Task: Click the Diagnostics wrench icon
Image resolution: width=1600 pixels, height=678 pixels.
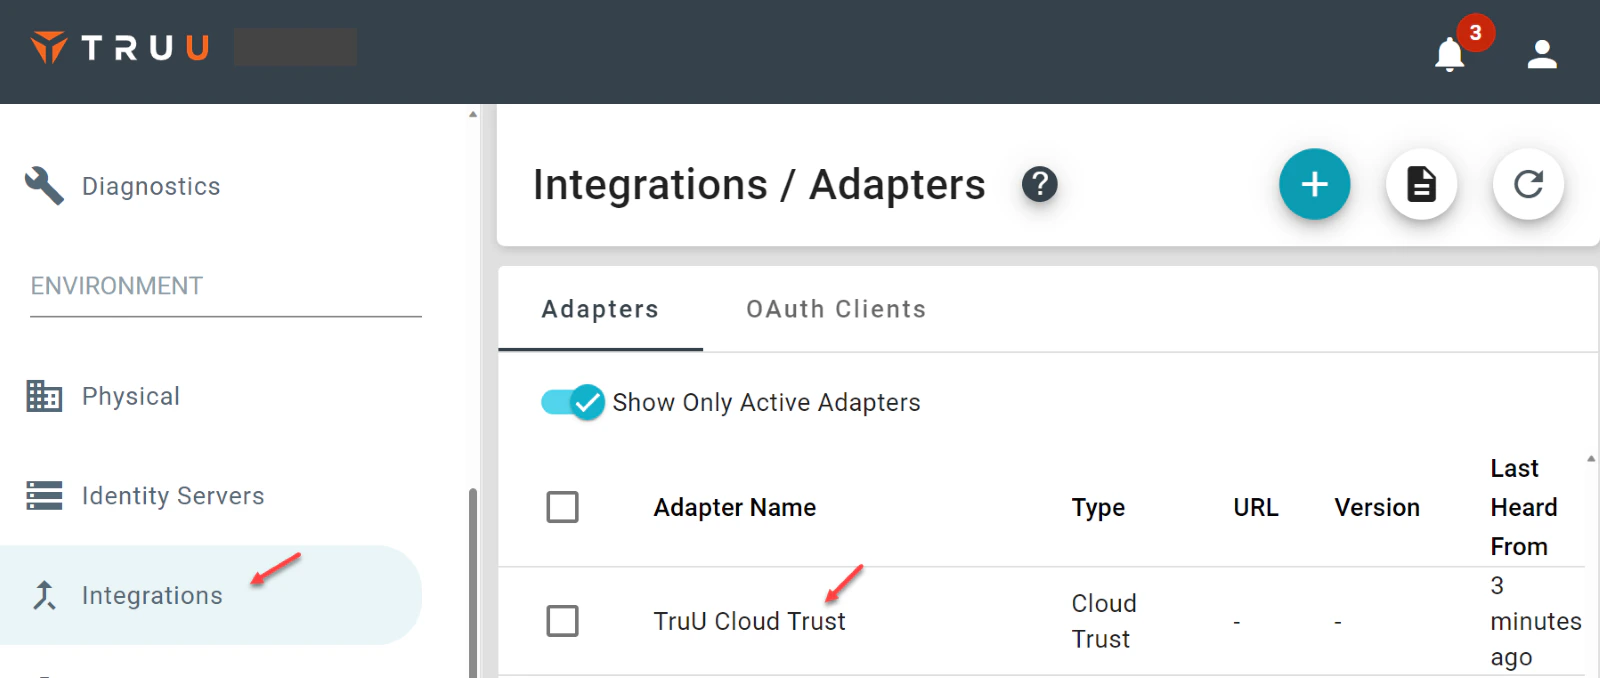Action: point(44,186)
